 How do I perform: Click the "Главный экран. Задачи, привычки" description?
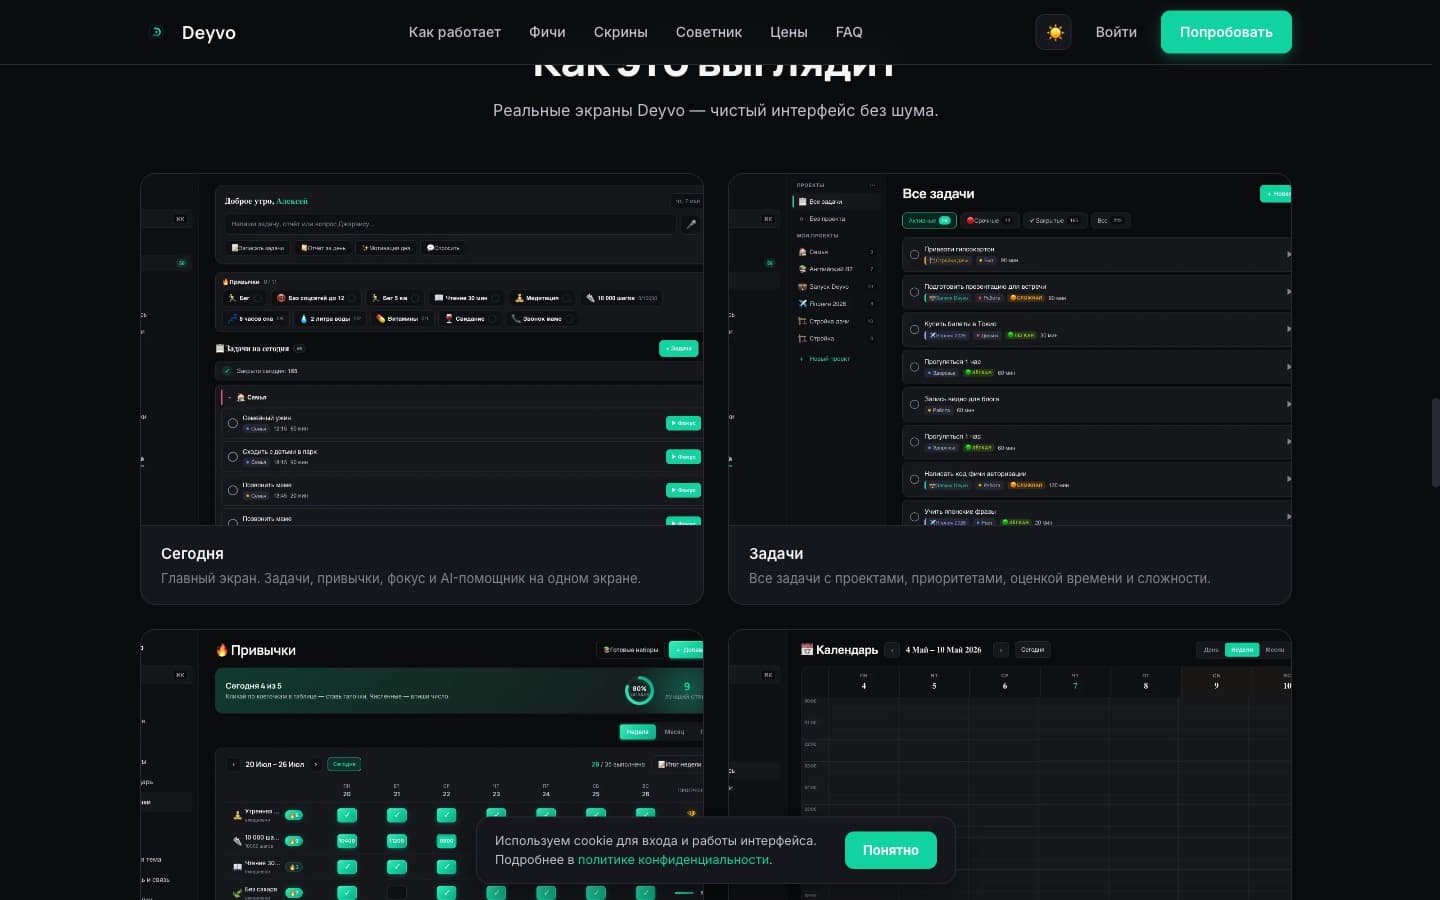coord(401,578)
